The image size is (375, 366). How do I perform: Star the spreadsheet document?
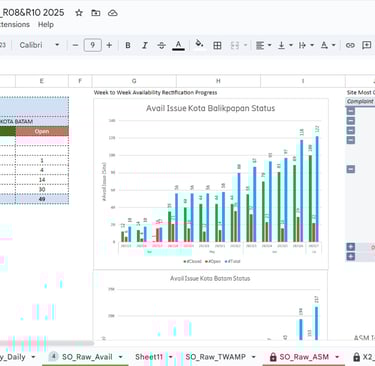coord(79,13)
